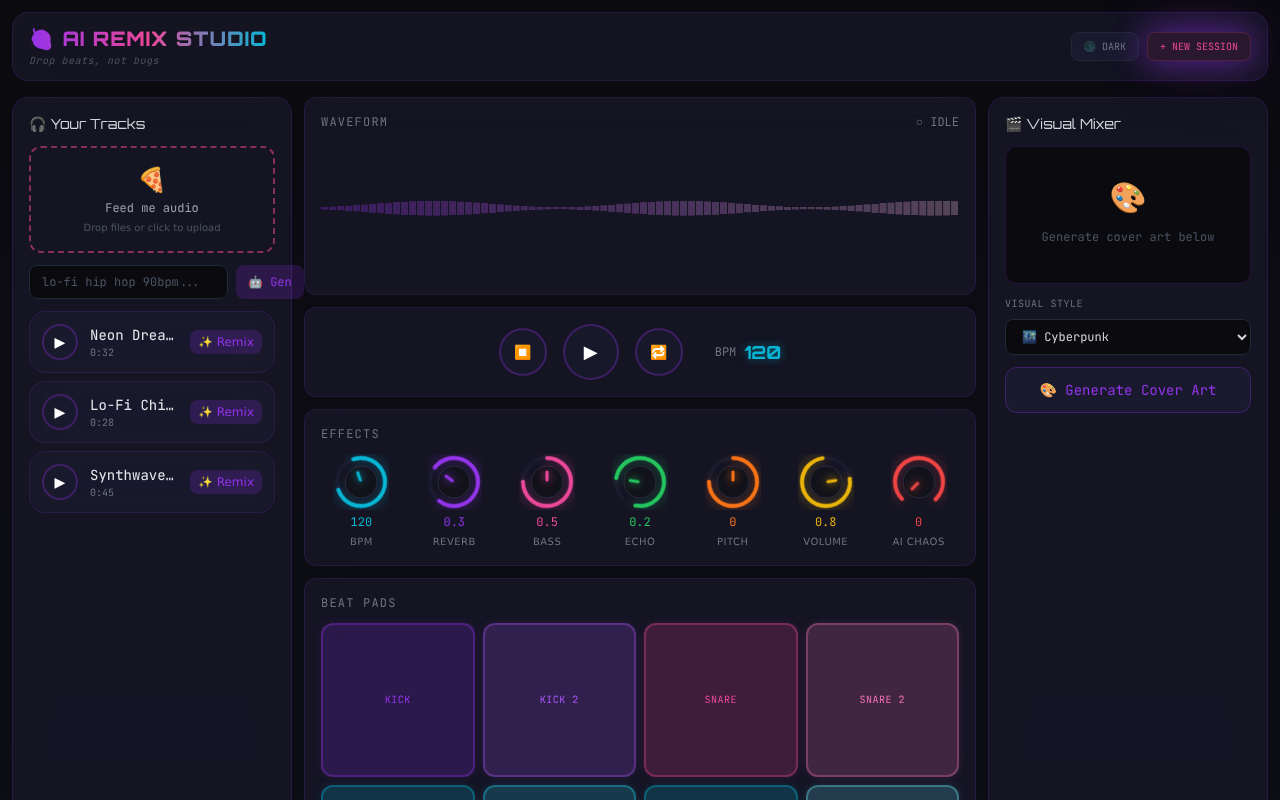Trigger the KICK 2 beat pad
The height and width of the screenshot is (800, 1280).
[x=559, y=700]
